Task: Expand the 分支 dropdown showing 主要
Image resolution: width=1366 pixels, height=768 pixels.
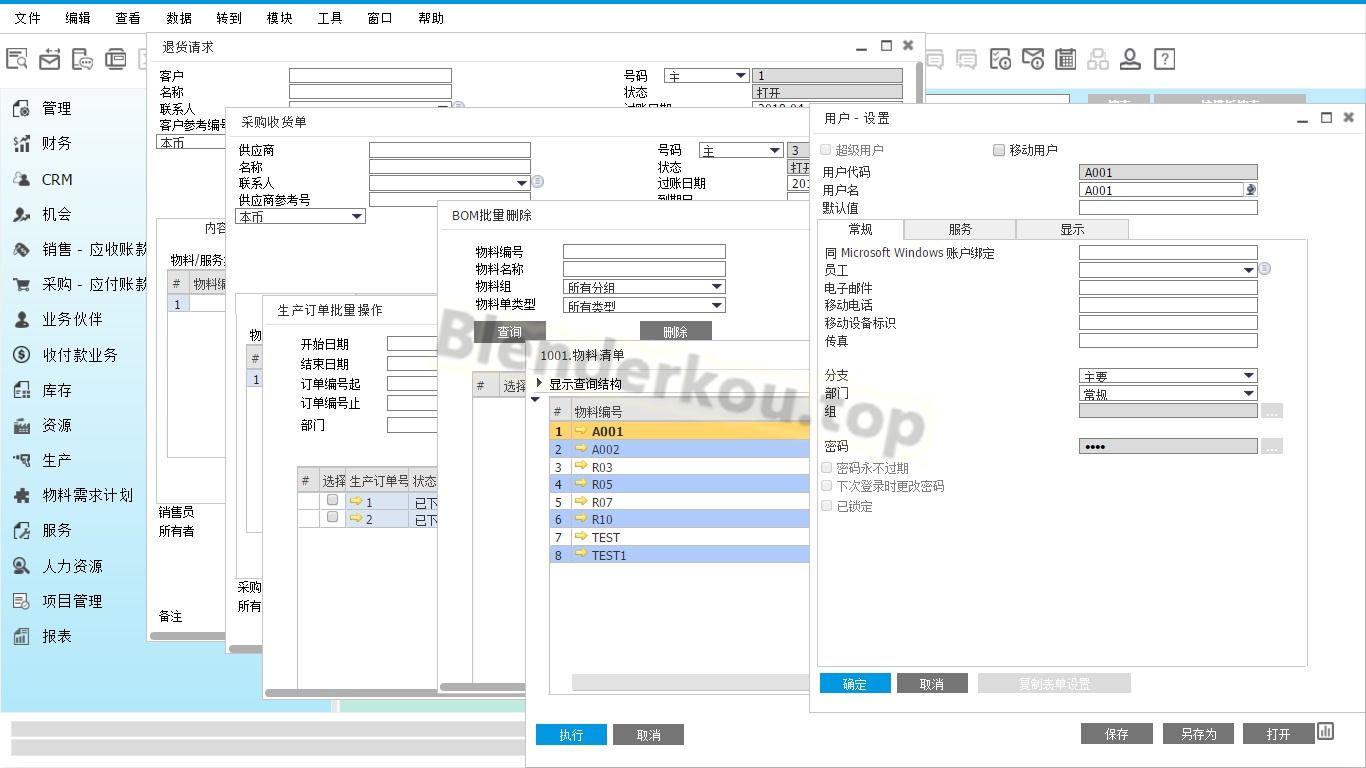Action: click(1248, 376)
